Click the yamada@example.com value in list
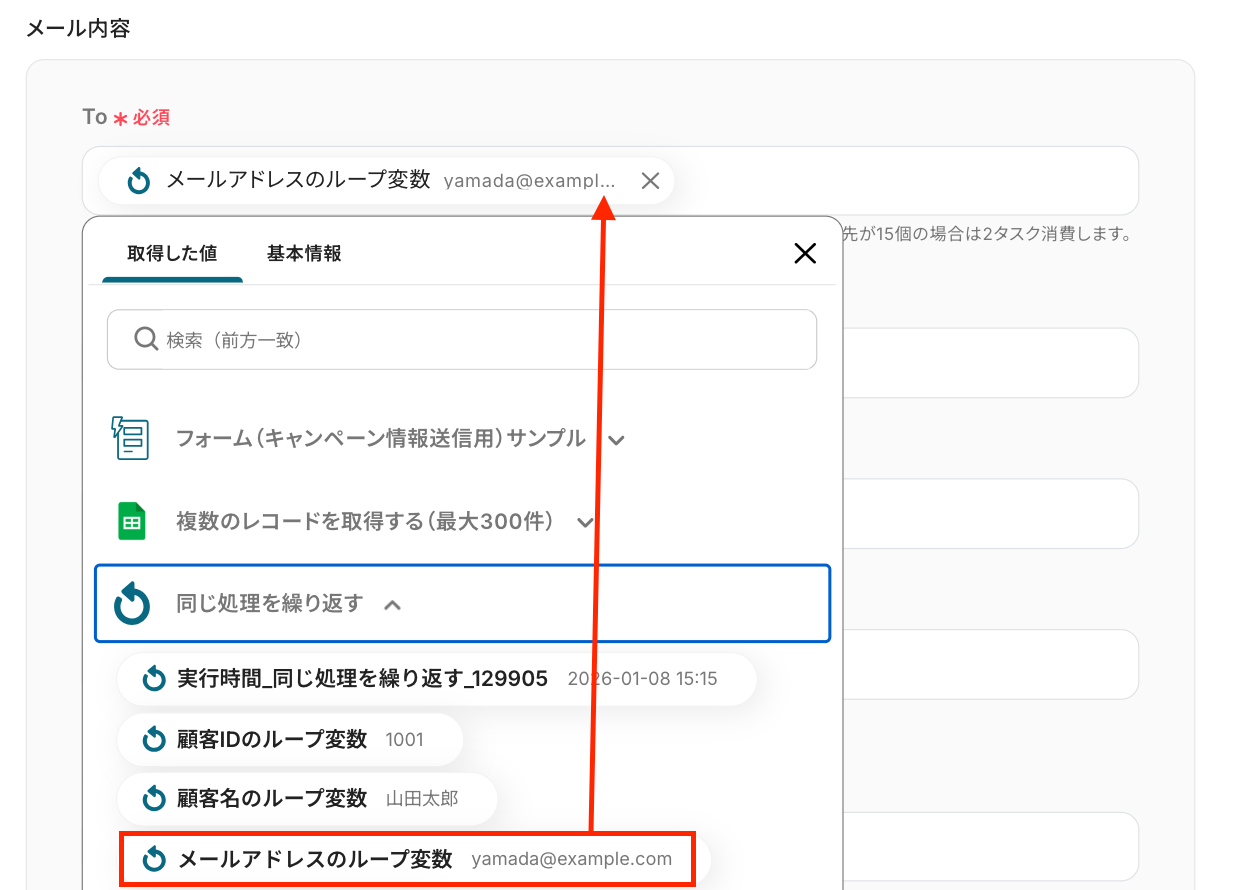The height and width of the screenshot is (890, 1234). coord(572,859)
